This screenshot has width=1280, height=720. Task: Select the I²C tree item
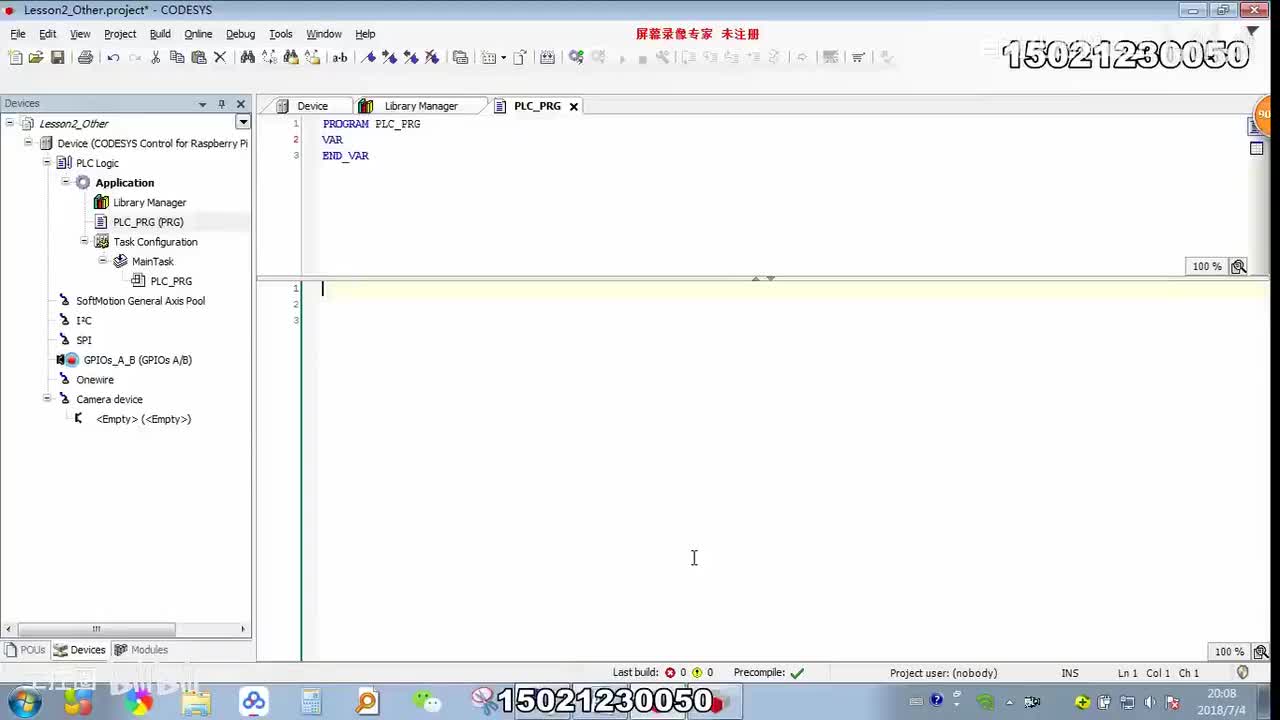click(83, 320)
